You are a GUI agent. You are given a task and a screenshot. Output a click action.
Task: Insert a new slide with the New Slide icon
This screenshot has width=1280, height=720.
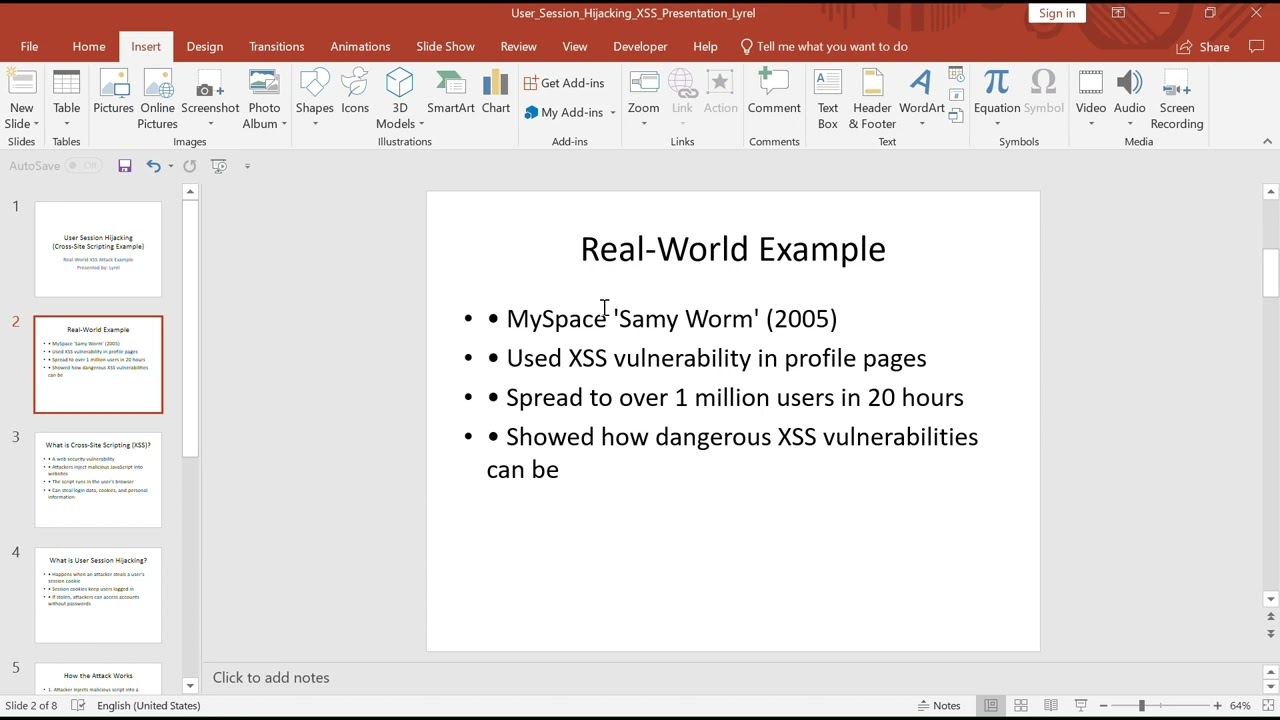coord(21,83)
